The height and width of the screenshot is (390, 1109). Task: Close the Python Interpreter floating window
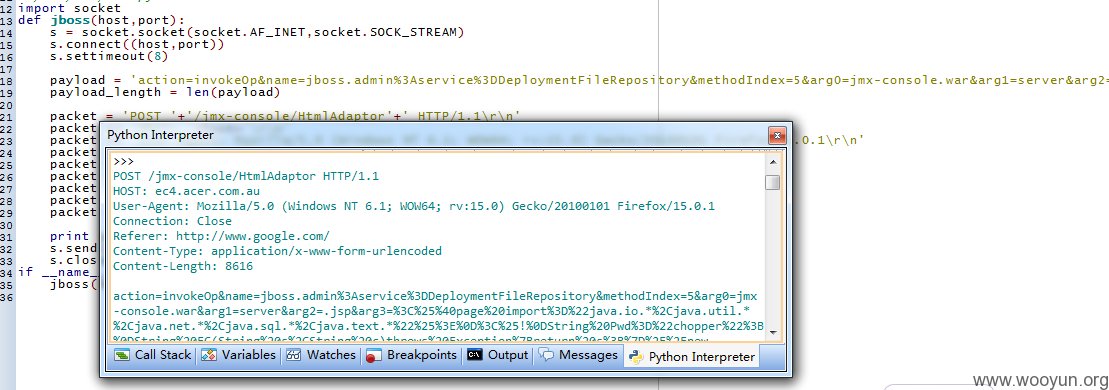click(x=777, y=135)
